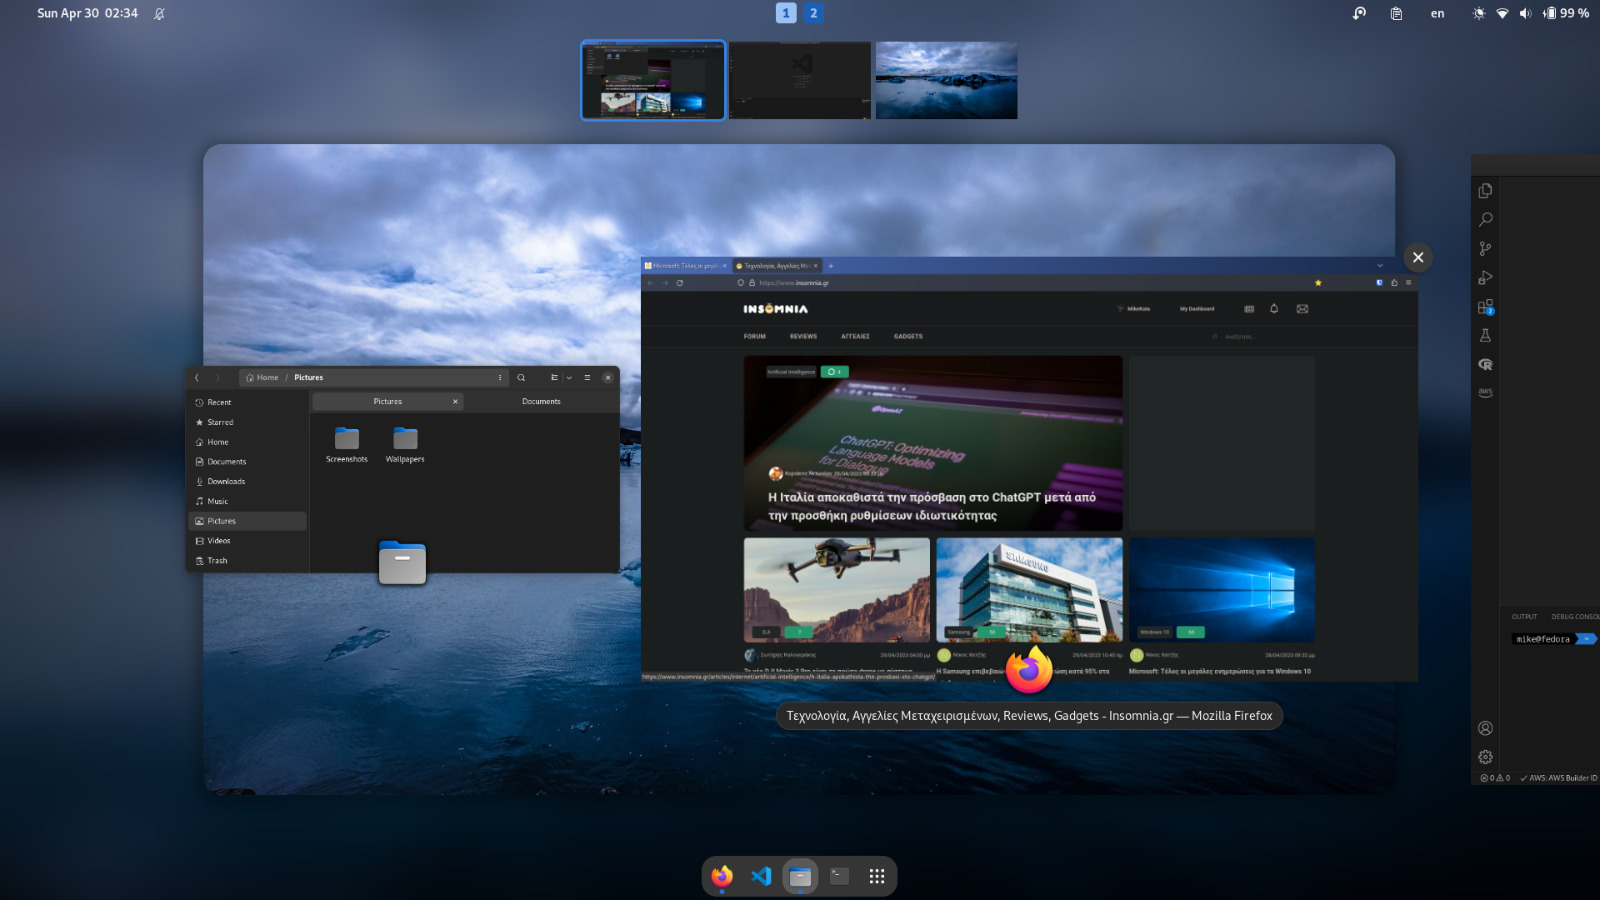Open the R extension icon in VS Code
This screenshot has width=1600, height=900.
[1485, 364]
